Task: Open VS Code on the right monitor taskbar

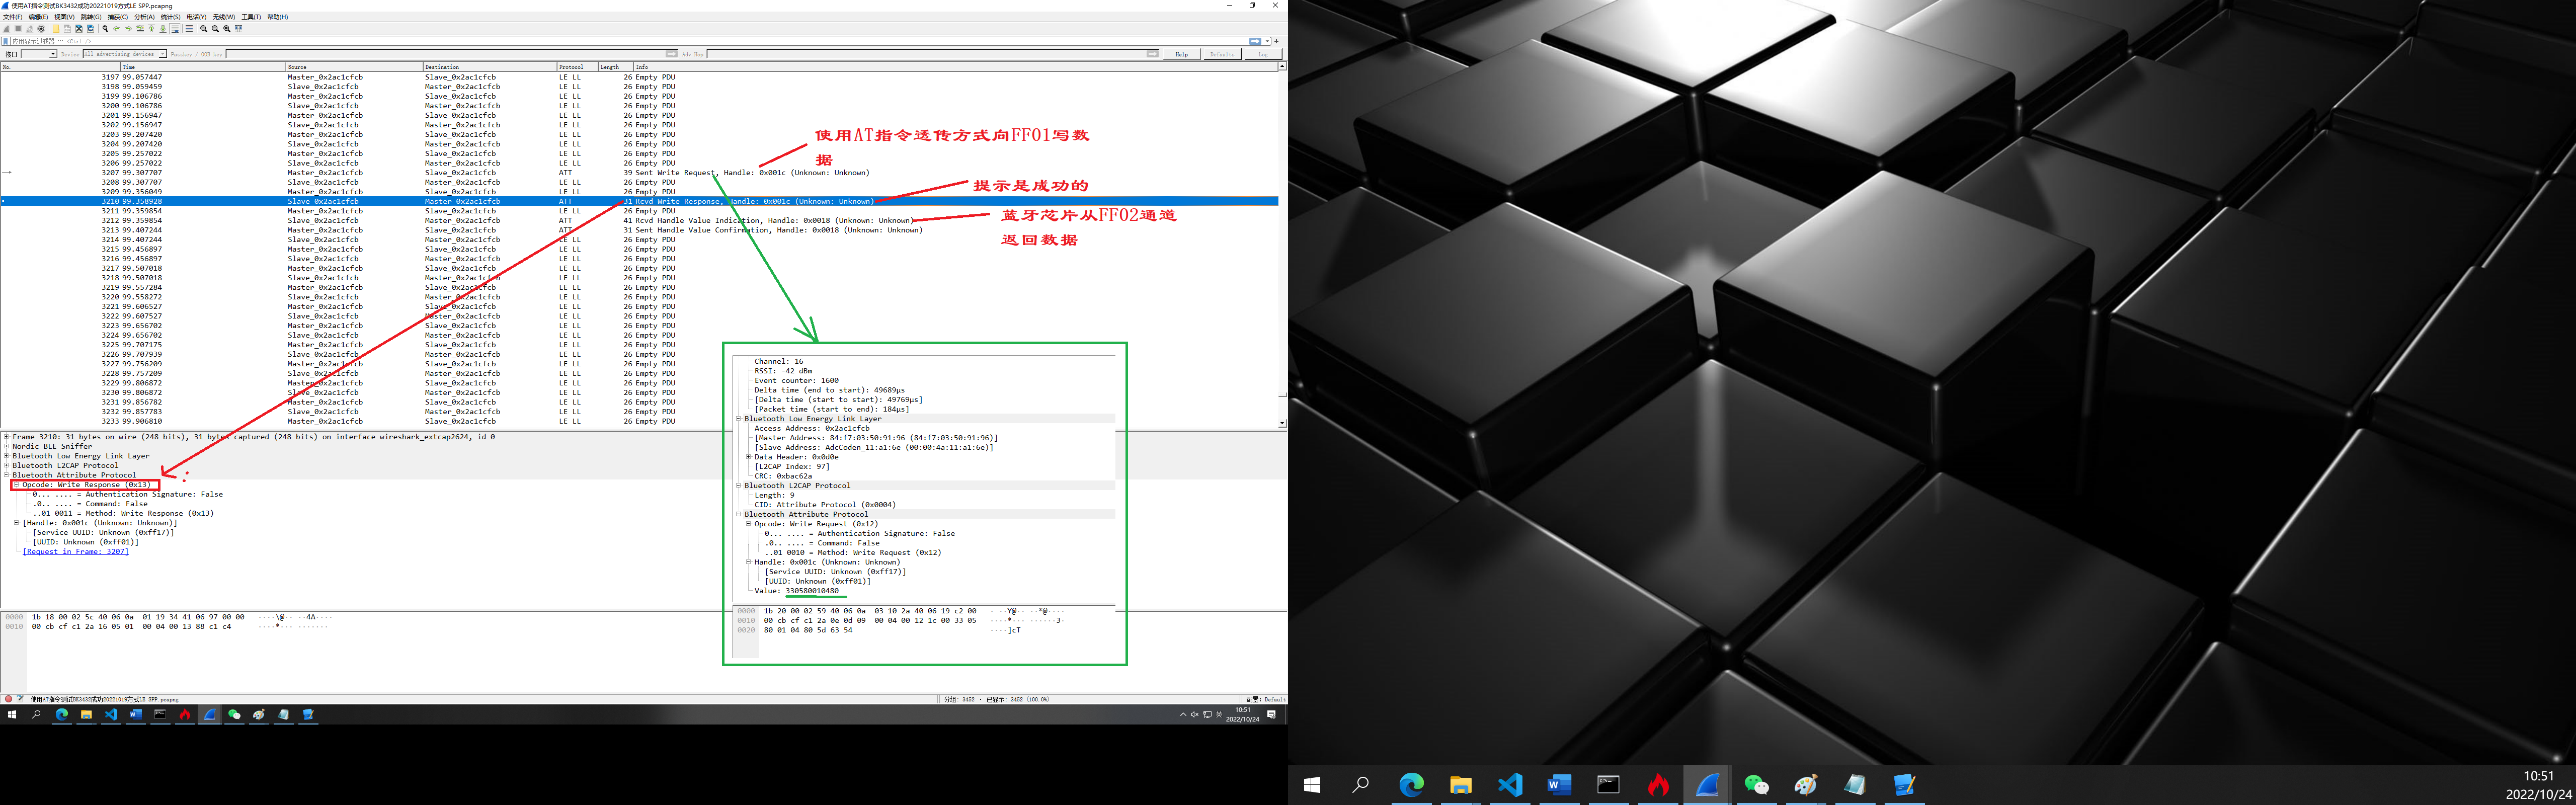Action: tap(1509, 785)
